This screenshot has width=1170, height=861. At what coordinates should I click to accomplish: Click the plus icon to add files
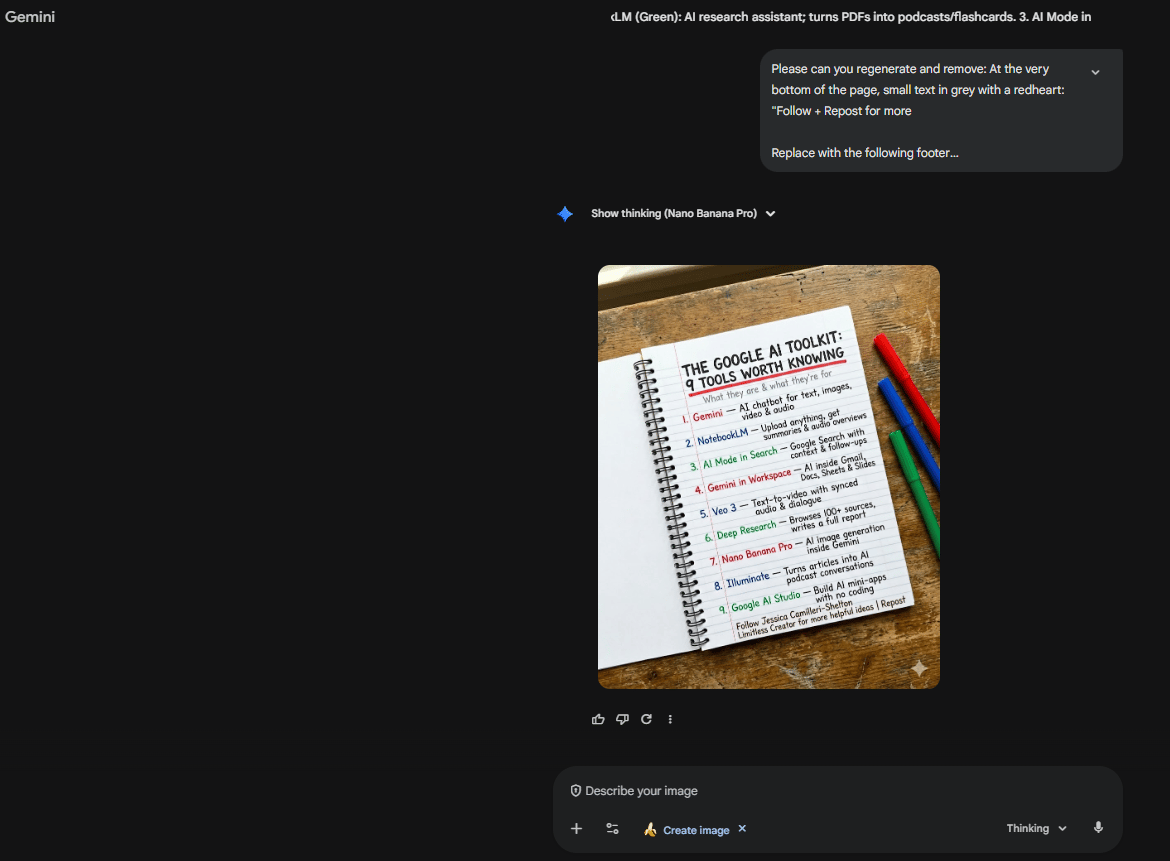pos(576,829)
